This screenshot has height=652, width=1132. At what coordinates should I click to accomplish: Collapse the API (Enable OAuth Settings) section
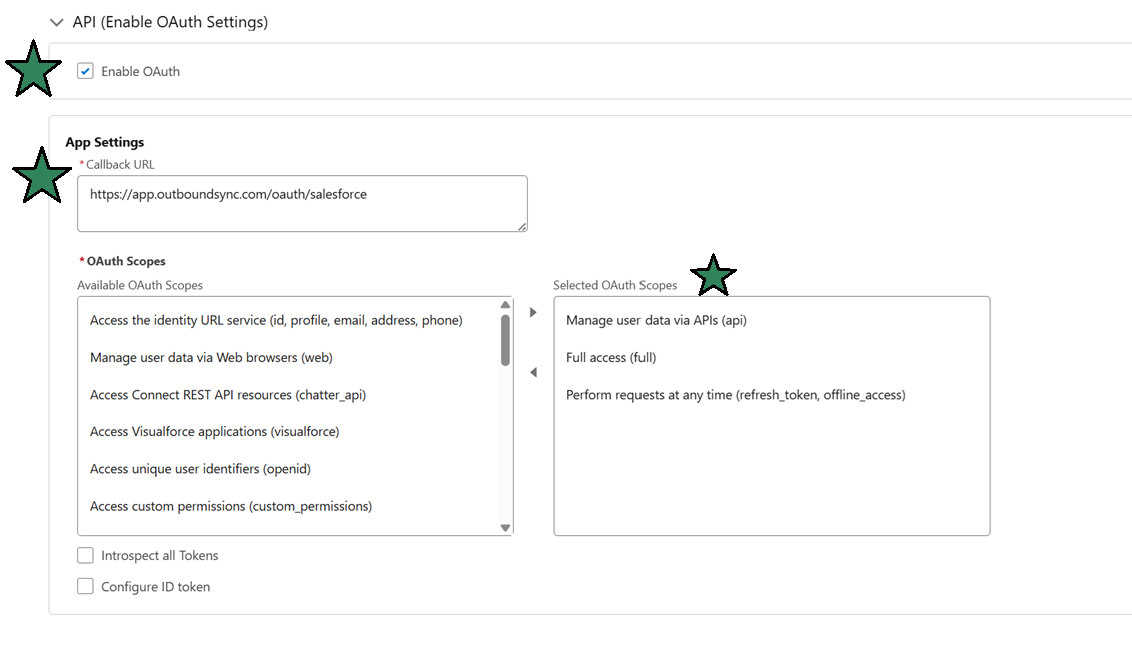click(56, 21)
